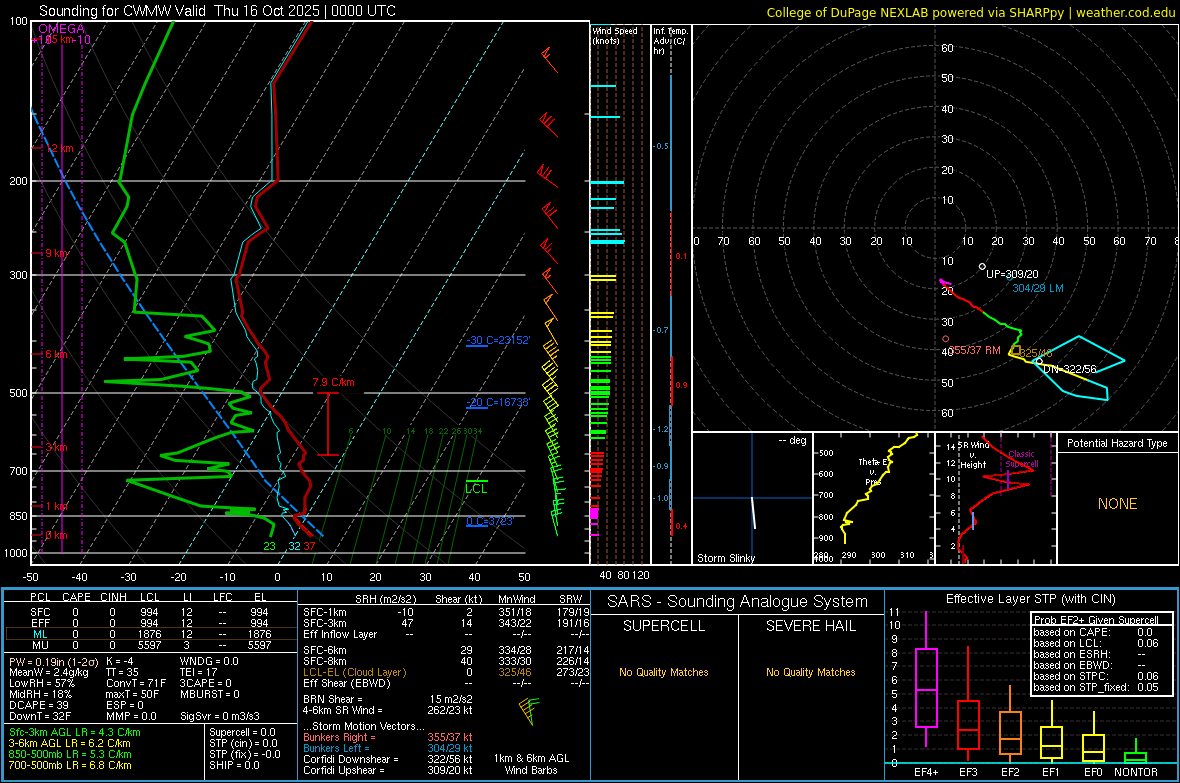
Task: Click the 'SigSvr = 0 m3/s3' value
Action: point(220,715)
